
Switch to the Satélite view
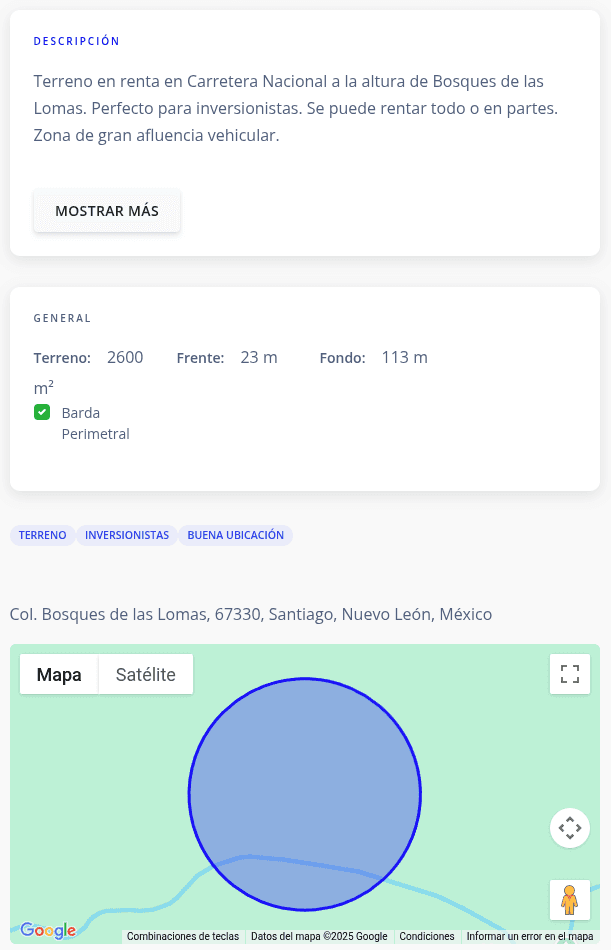pos(146,675)
